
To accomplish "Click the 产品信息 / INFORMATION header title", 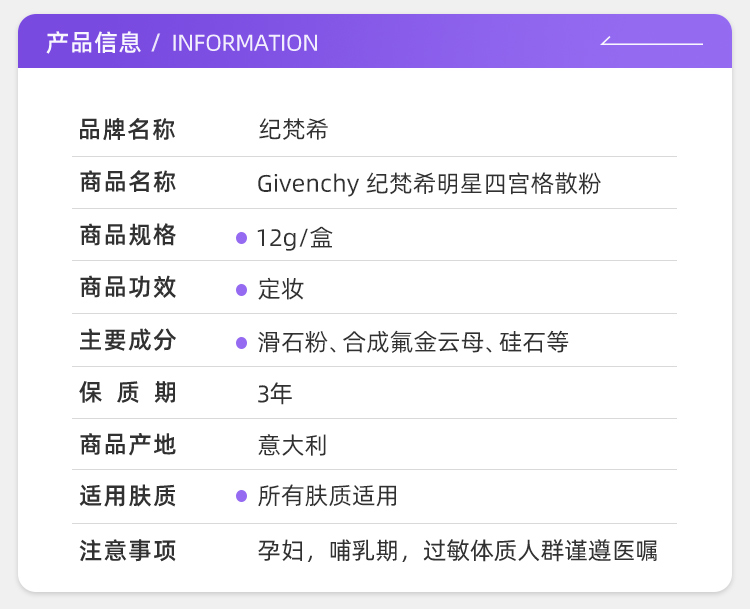I will 182,43.
